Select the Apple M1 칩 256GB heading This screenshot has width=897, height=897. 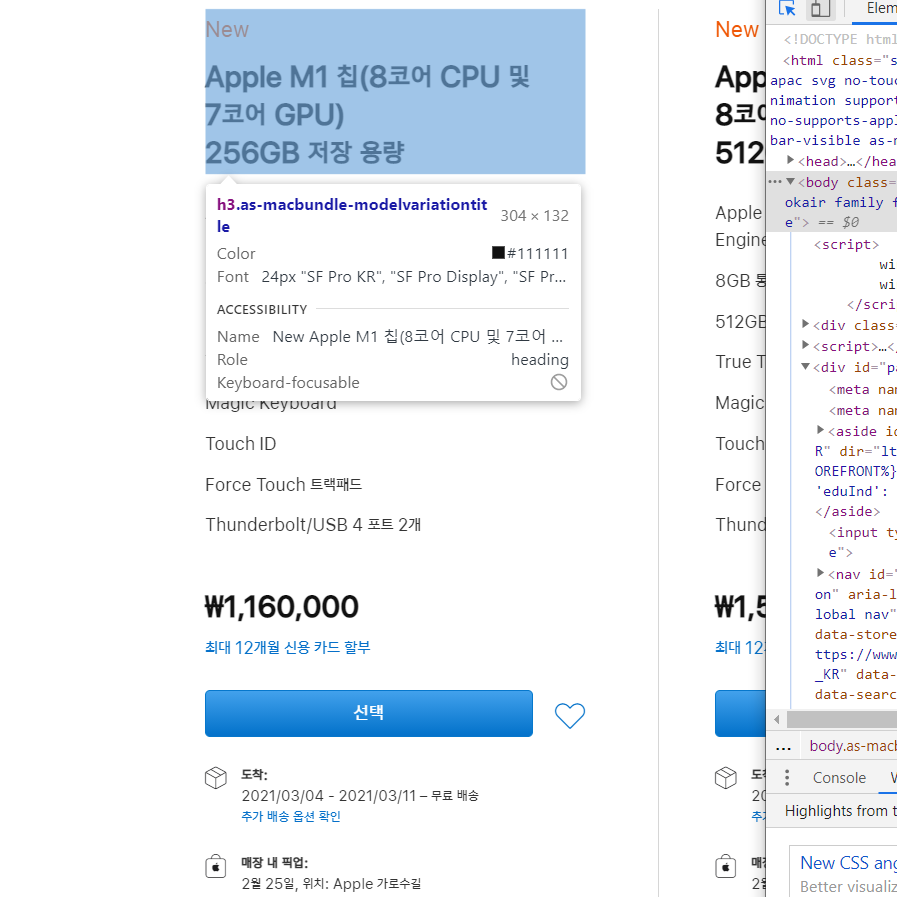pos(367,114)
